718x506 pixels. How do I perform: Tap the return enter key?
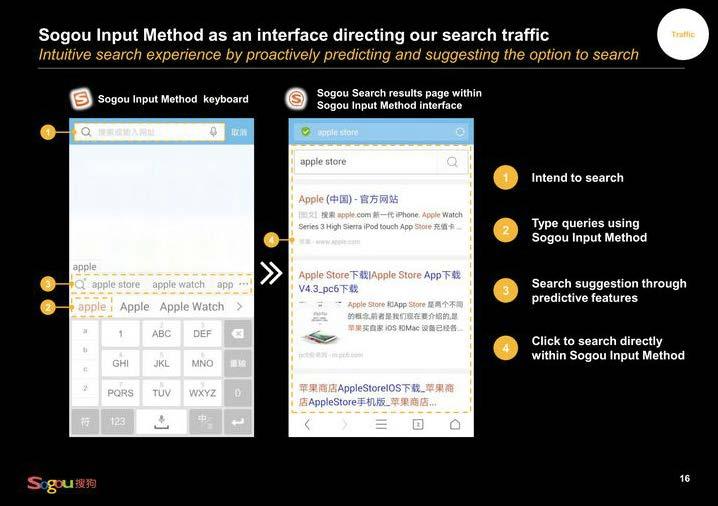coord(238,421)
